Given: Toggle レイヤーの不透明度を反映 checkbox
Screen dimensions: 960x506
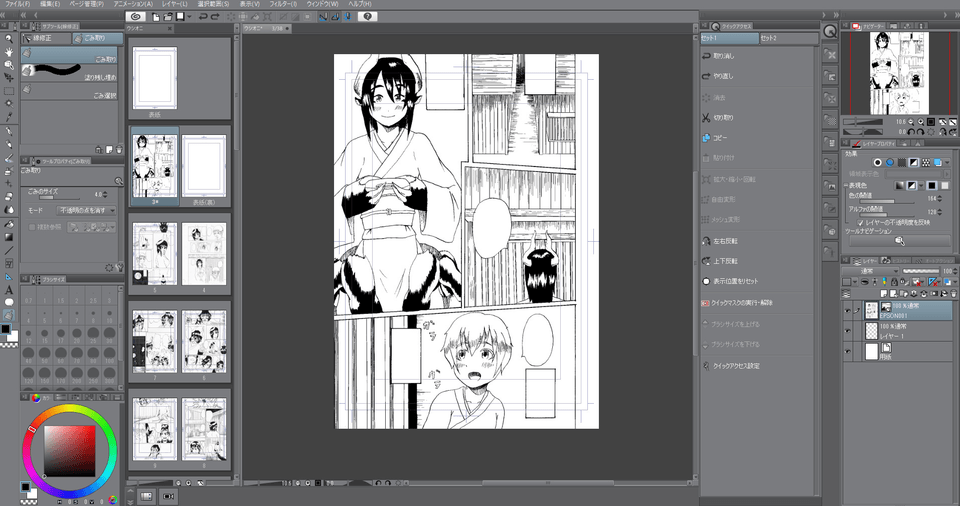Looking at the screenshot, I should (860, 222).
